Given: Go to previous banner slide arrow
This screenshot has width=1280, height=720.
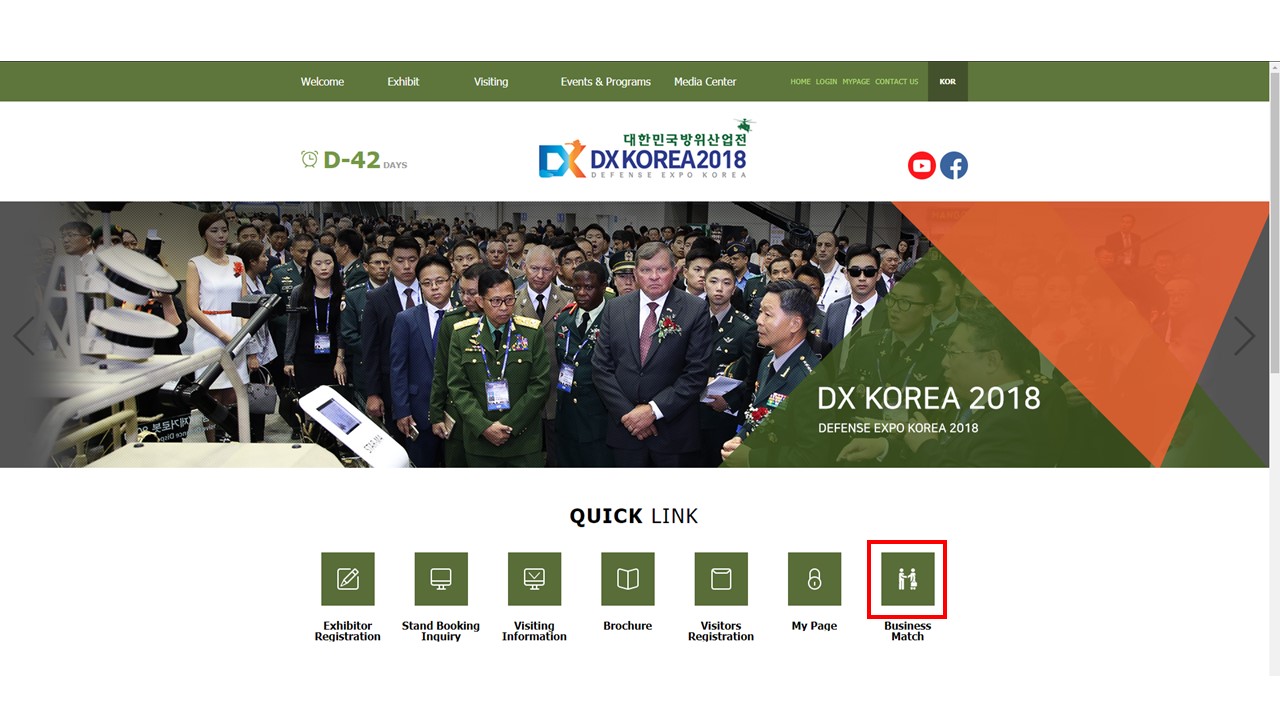Looking at the screenshot, I should point(24,336).
